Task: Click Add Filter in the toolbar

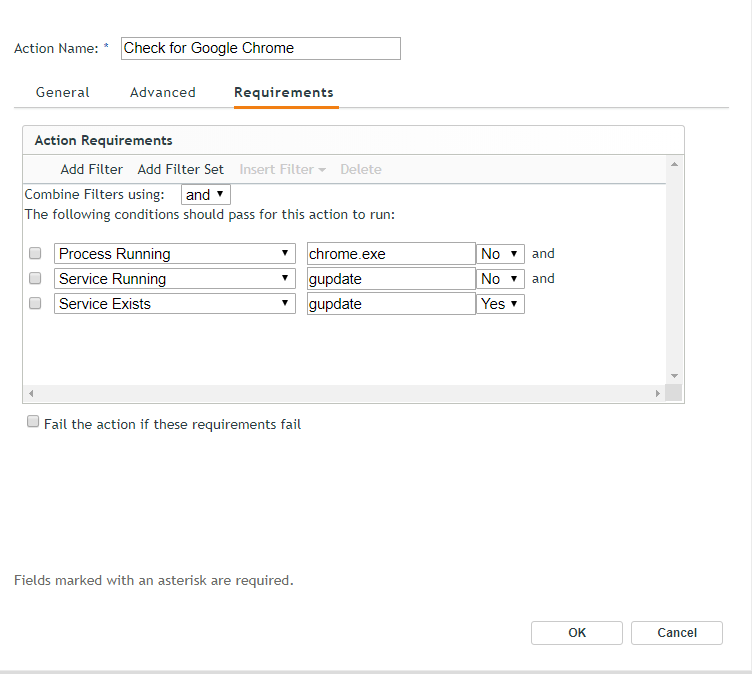Action: pyautogui.click(x=92, y=169)
